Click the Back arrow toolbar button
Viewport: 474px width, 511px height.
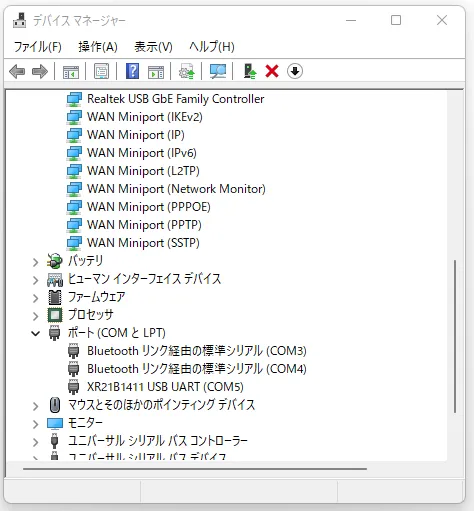(17, 71)
